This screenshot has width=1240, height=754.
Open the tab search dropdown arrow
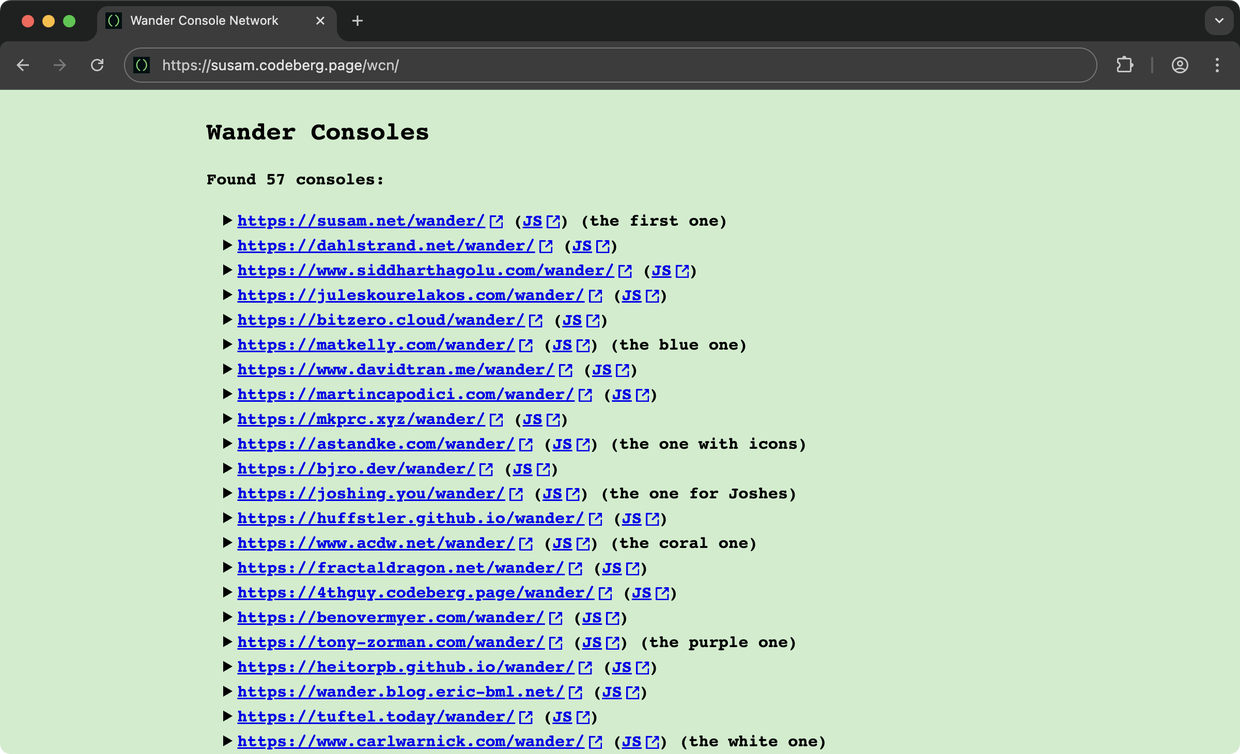coord(1218,20)
